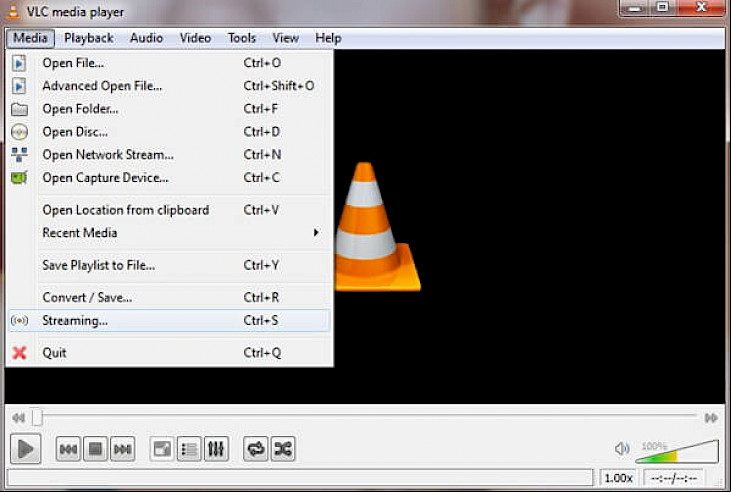Choose Open Disc... entry
731x492 pixels.
click(169, 132)
